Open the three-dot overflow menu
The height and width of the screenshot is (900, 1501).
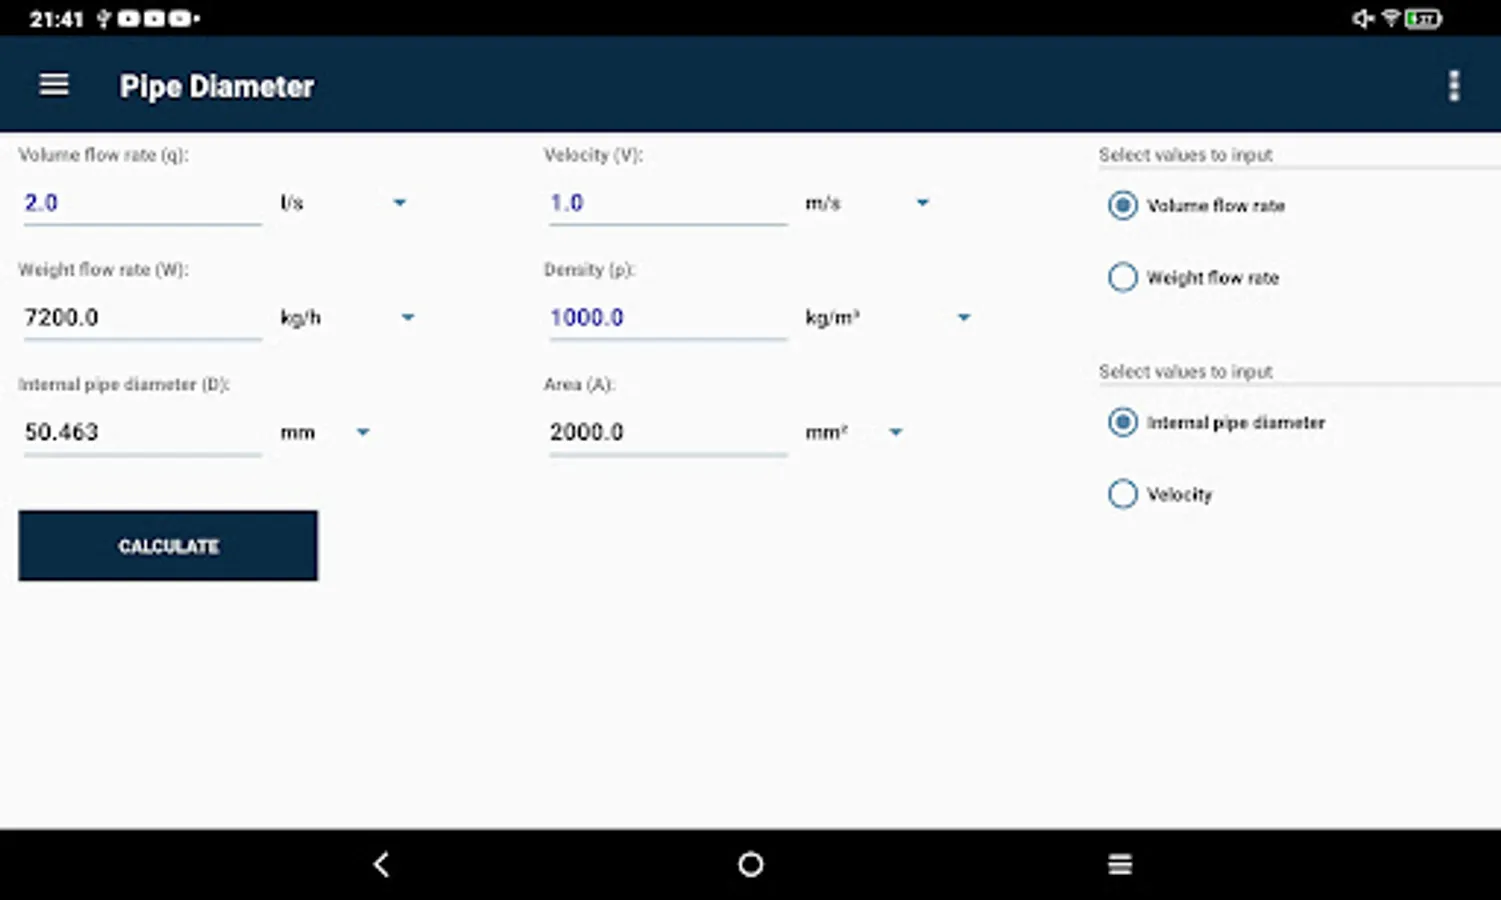[1453, 85]
